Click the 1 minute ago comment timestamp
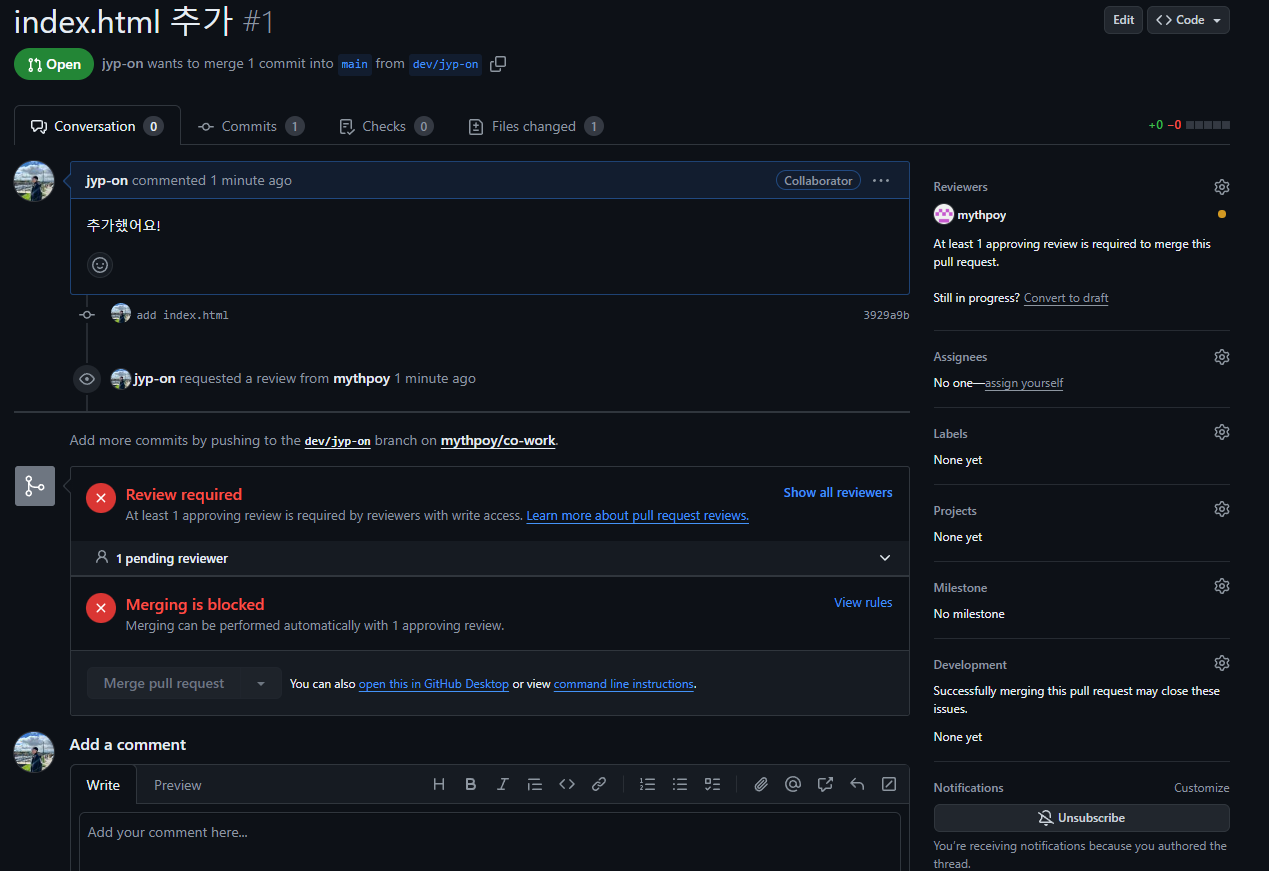This screenshot has height=871, width=1269. point(251,181)
